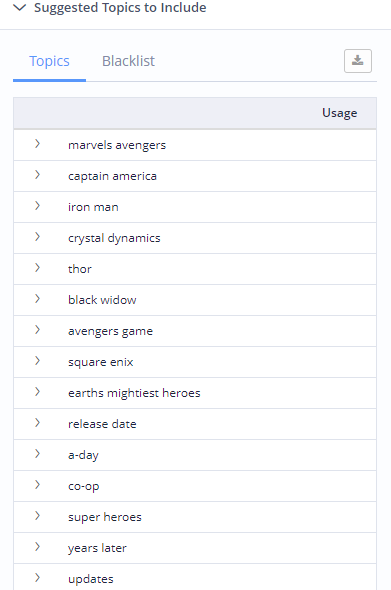Viewport: 391px width, 590px height.
Task: Expand the super heroes chevron
Action: tap(37, 515)
